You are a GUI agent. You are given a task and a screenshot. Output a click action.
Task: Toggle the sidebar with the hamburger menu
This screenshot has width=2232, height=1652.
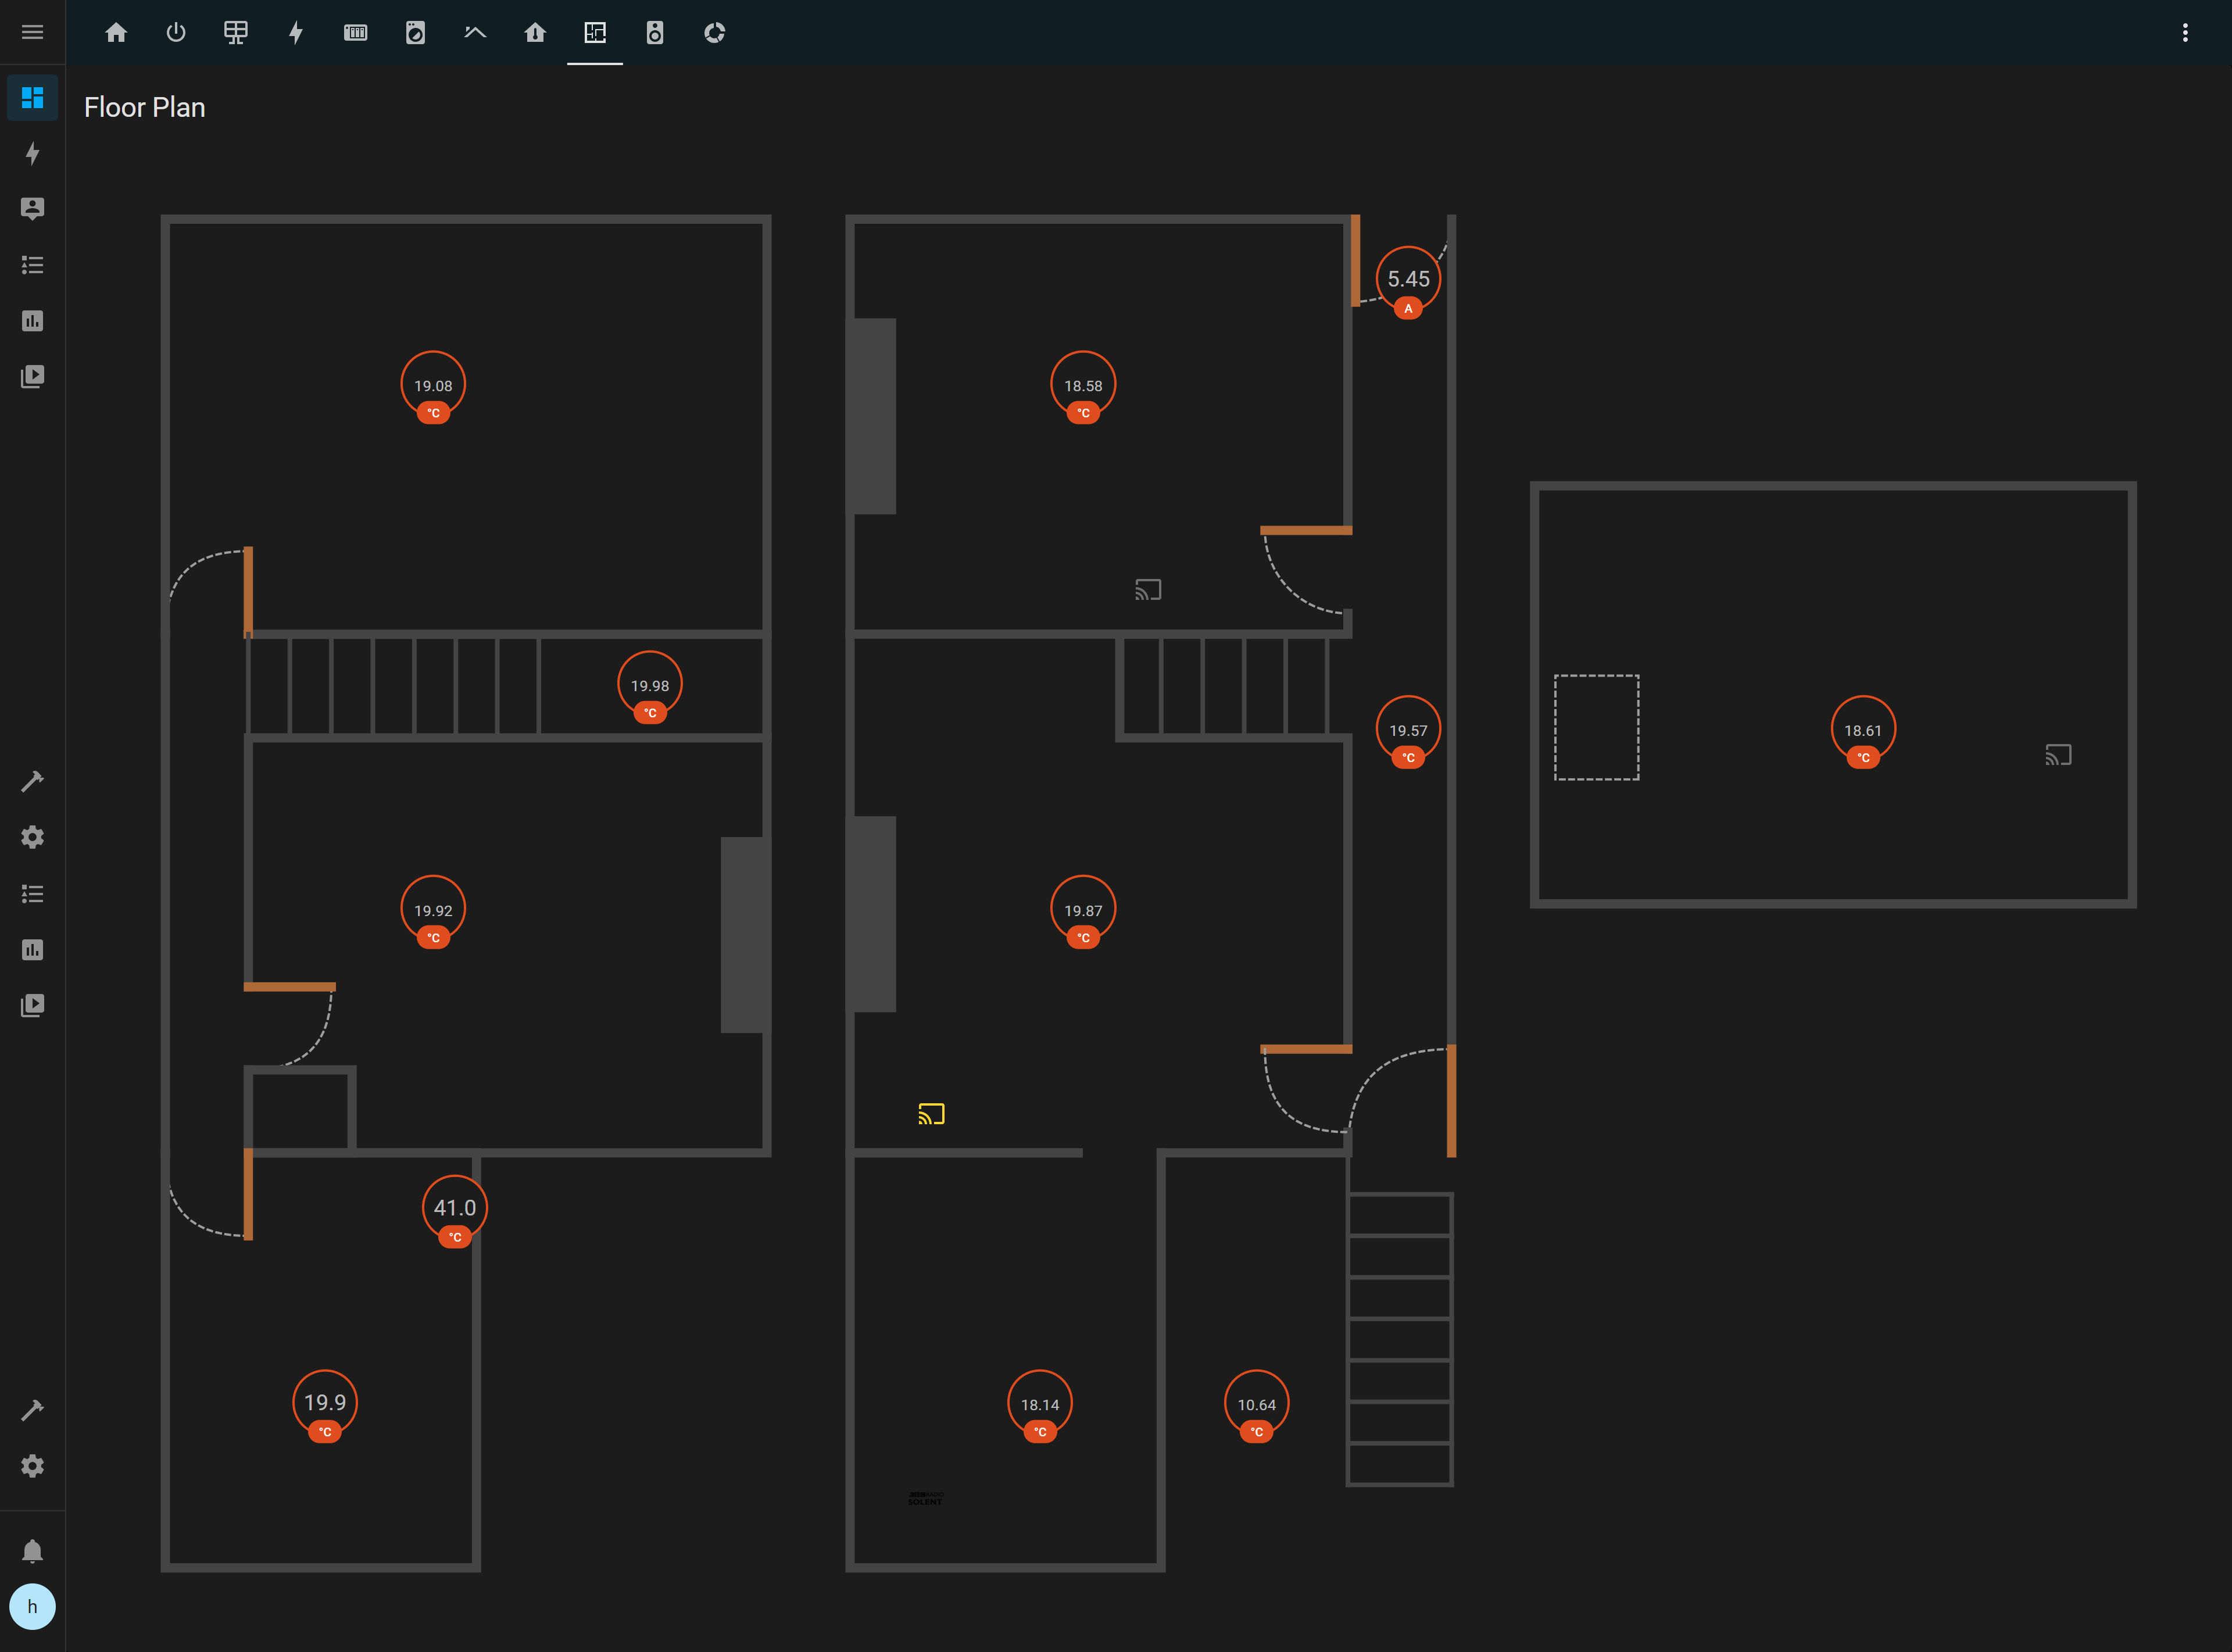[x=33, y=31]
